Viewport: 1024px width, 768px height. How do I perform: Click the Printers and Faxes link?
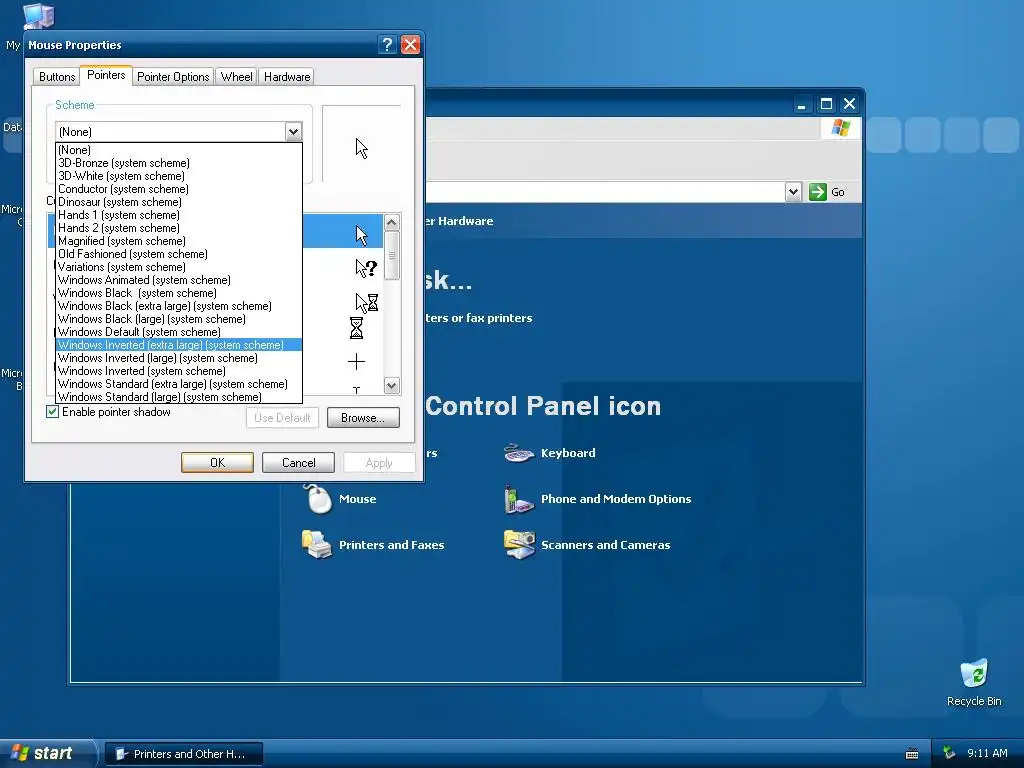(391, 545)
